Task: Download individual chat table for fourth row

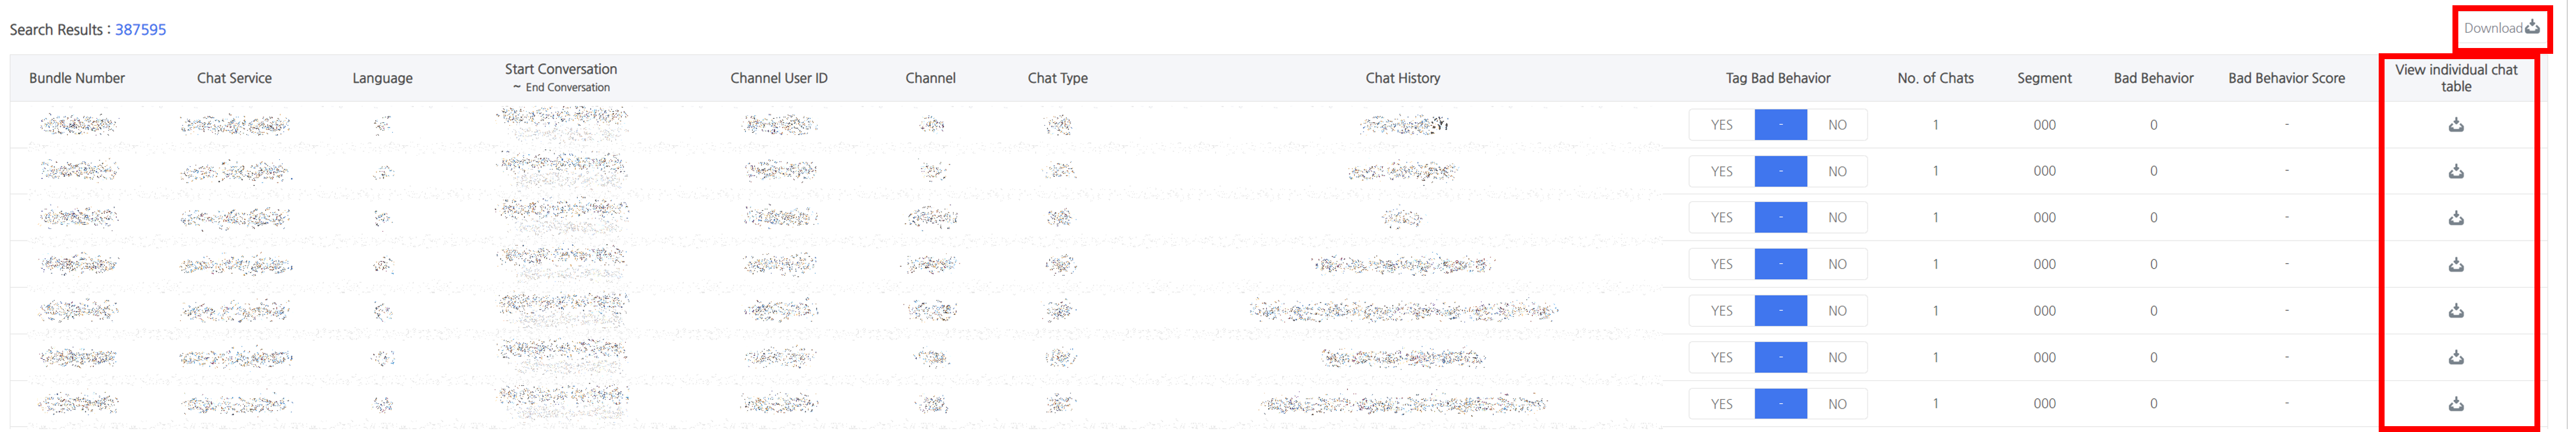Action: coord(2455,265)
